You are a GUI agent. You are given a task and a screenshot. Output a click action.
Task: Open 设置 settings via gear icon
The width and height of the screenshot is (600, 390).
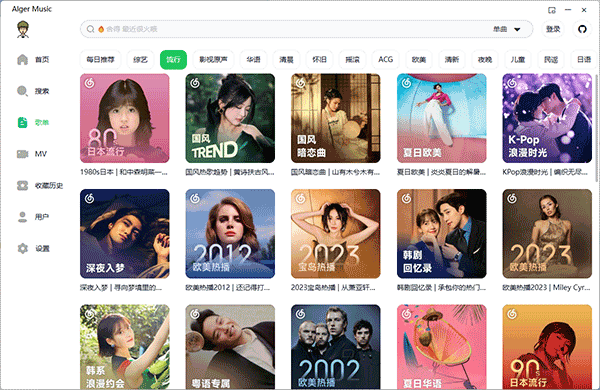tap(23, 248)
